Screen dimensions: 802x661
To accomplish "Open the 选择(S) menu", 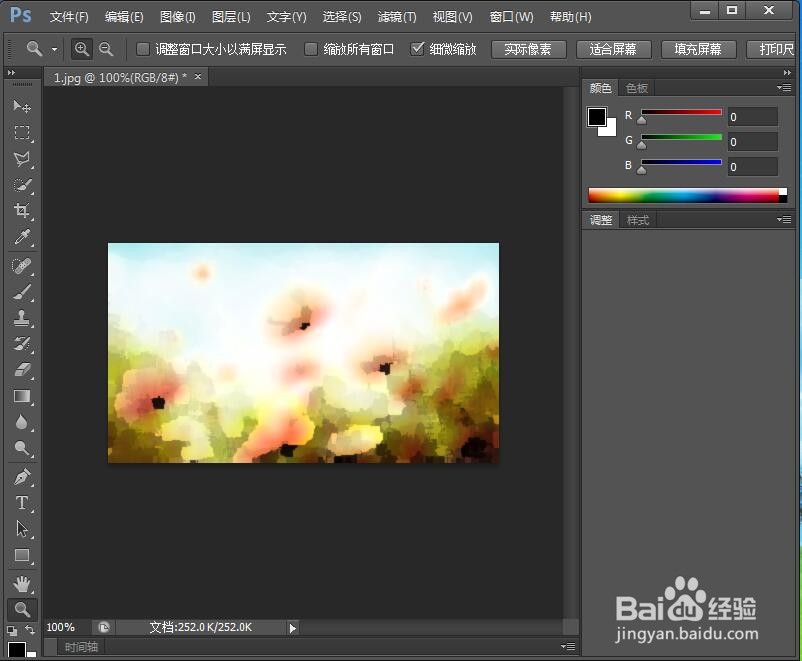I will [342, 17].
